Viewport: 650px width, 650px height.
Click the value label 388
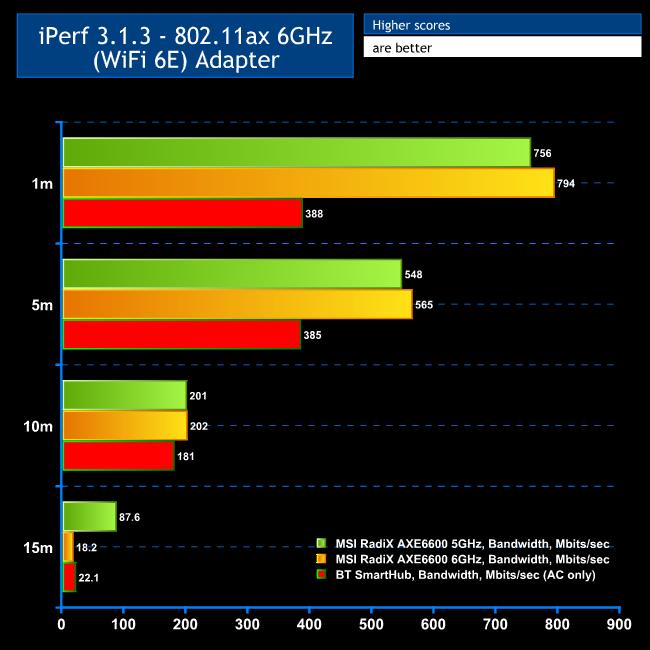314,214
